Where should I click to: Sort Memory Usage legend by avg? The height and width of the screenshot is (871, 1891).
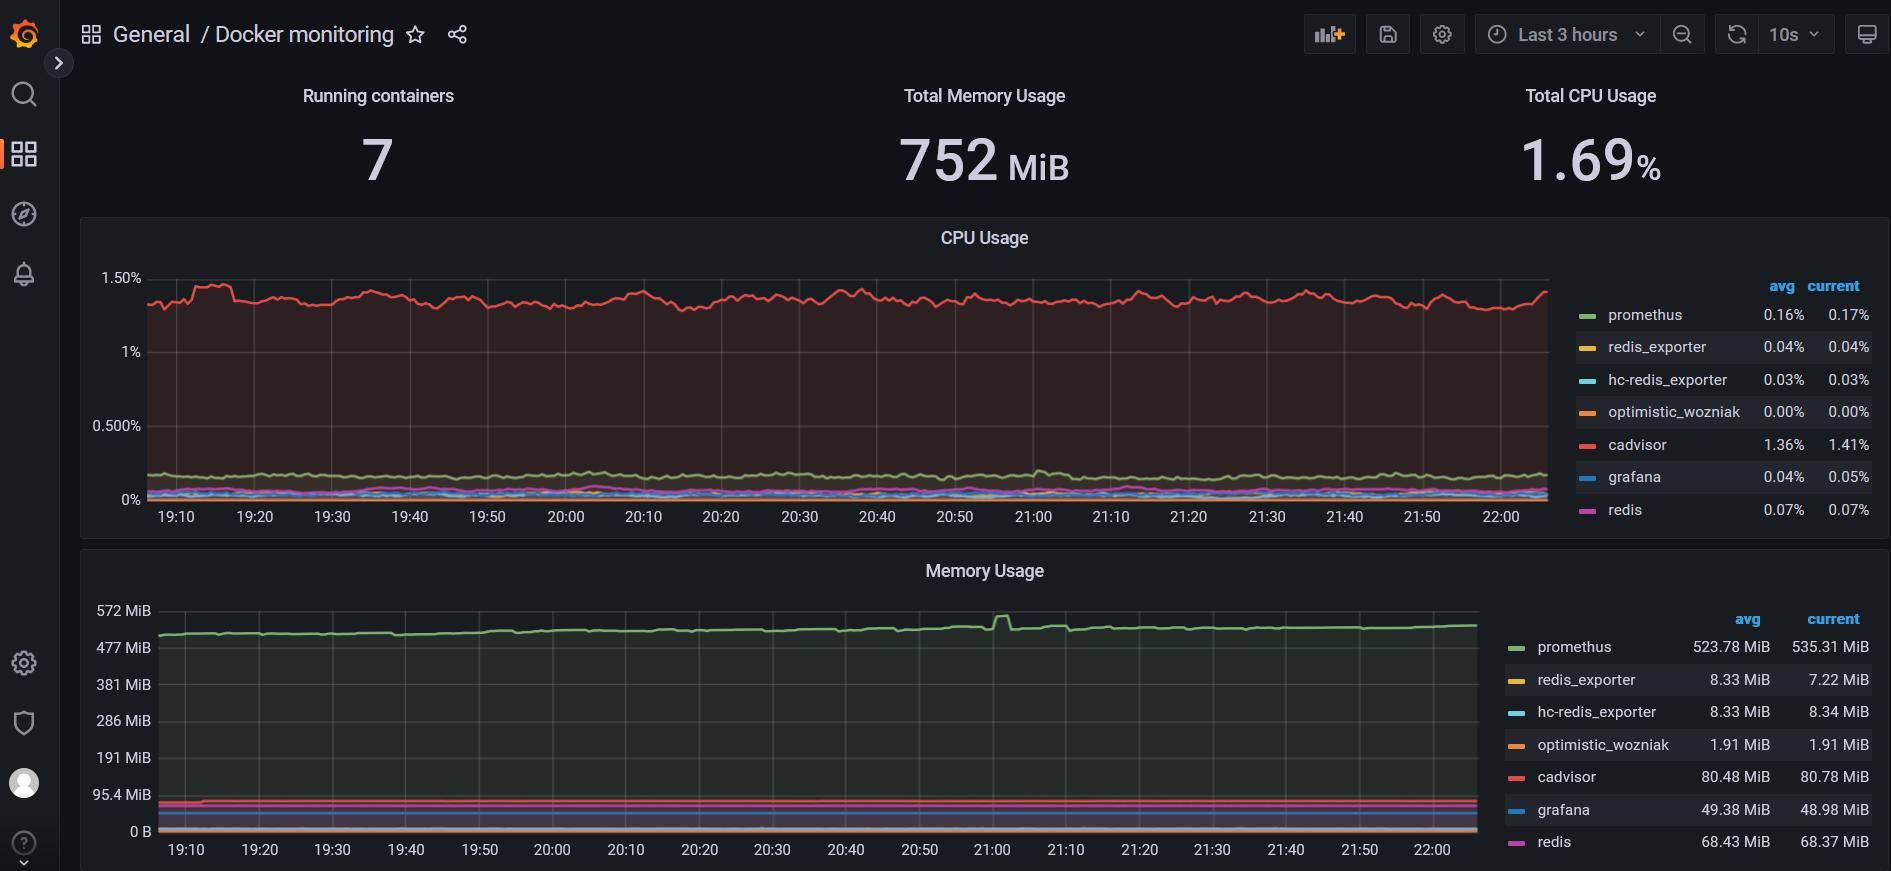(1747, 619)
